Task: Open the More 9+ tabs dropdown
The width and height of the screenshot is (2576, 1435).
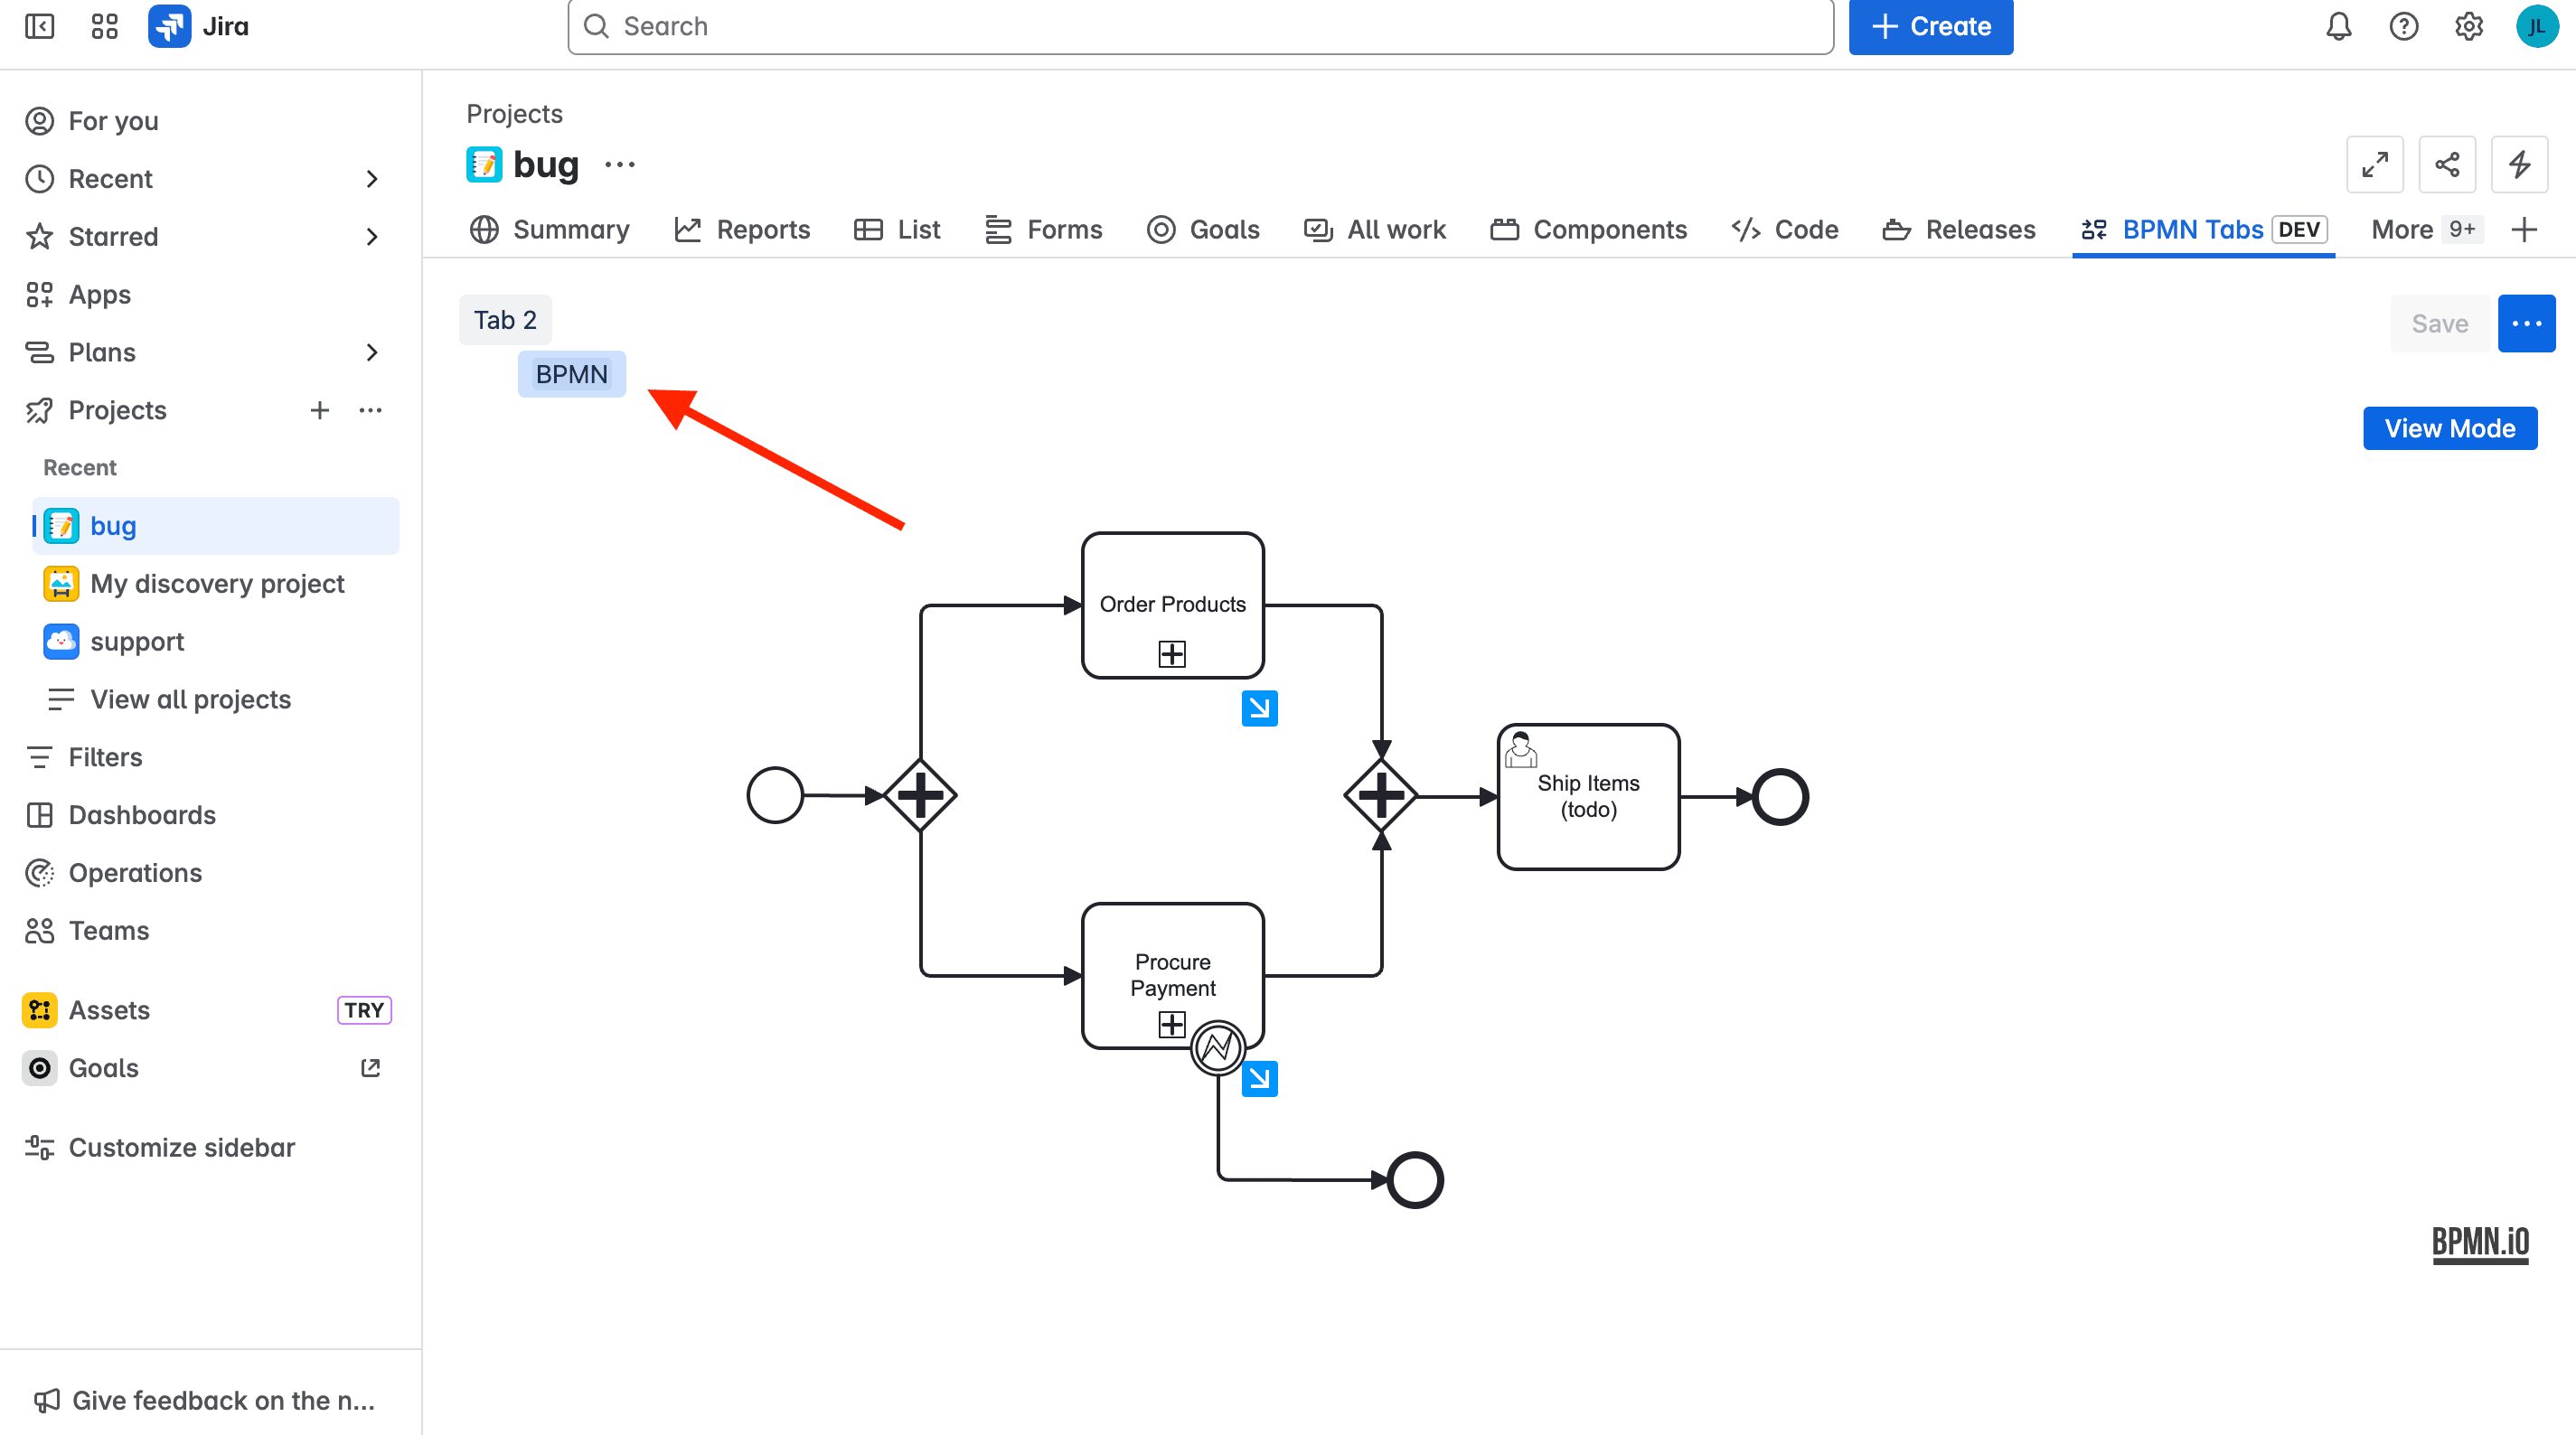Action: click(x=2426, y=230)
